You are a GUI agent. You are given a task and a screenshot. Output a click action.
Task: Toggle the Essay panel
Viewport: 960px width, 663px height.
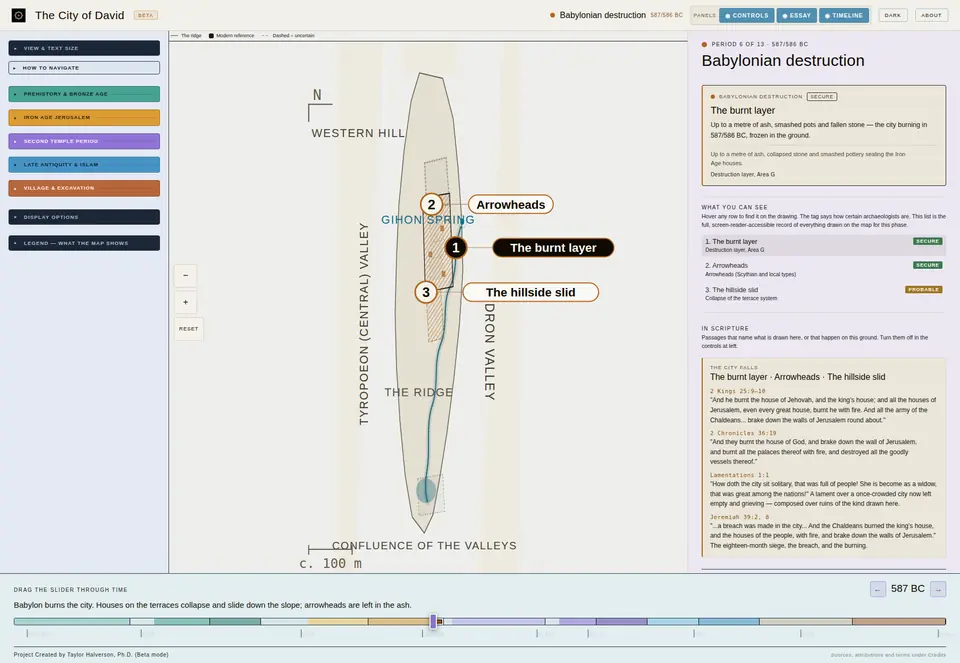coord(797,15)
